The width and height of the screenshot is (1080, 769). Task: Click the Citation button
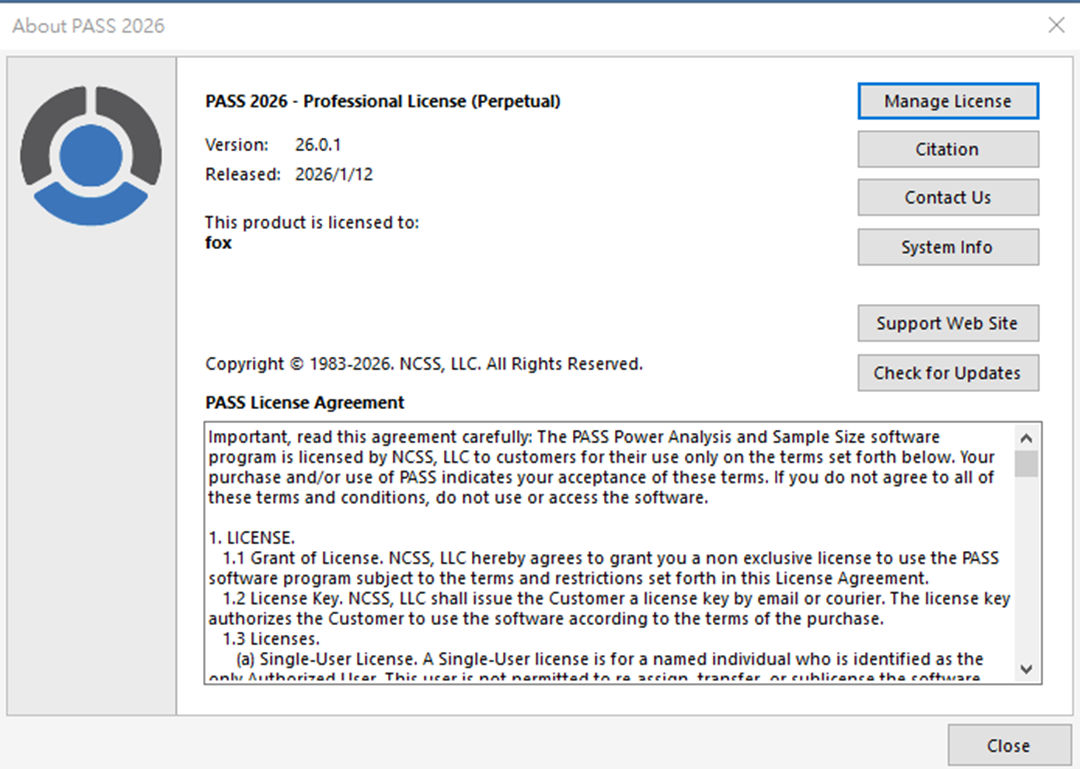(x=948, y=150)
